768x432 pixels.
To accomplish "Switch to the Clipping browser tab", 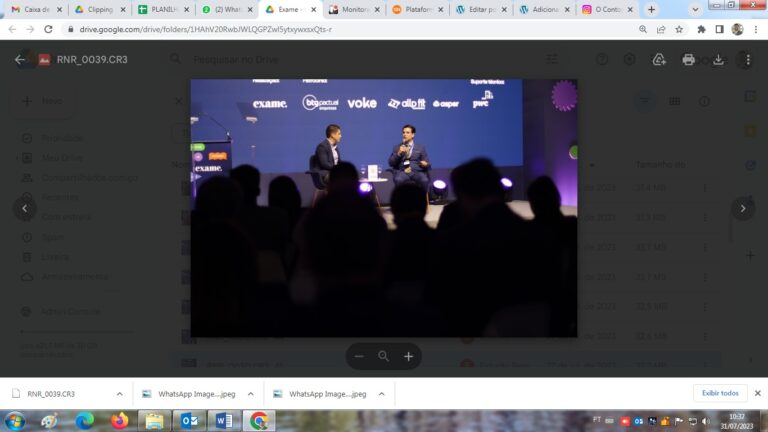I will (99, 9).
